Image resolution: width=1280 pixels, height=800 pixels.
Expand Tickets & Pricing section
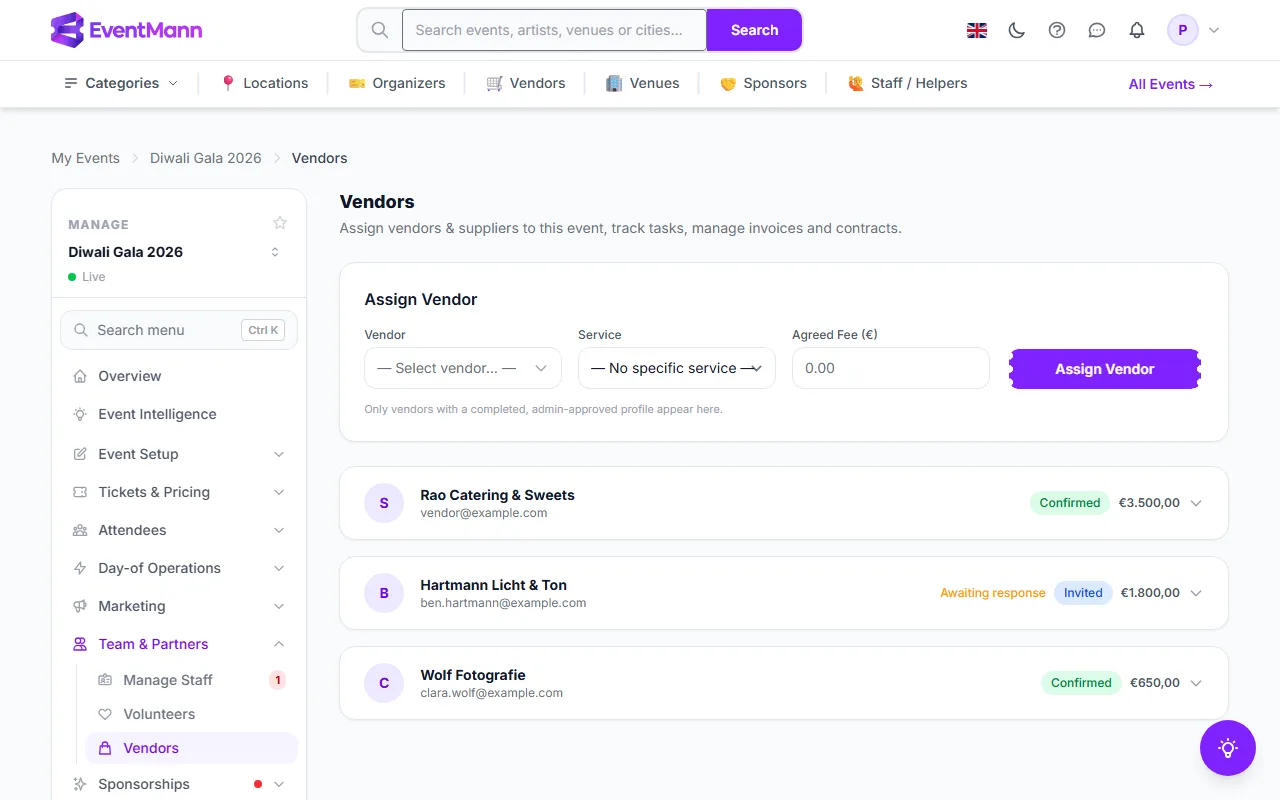point(179,492)
